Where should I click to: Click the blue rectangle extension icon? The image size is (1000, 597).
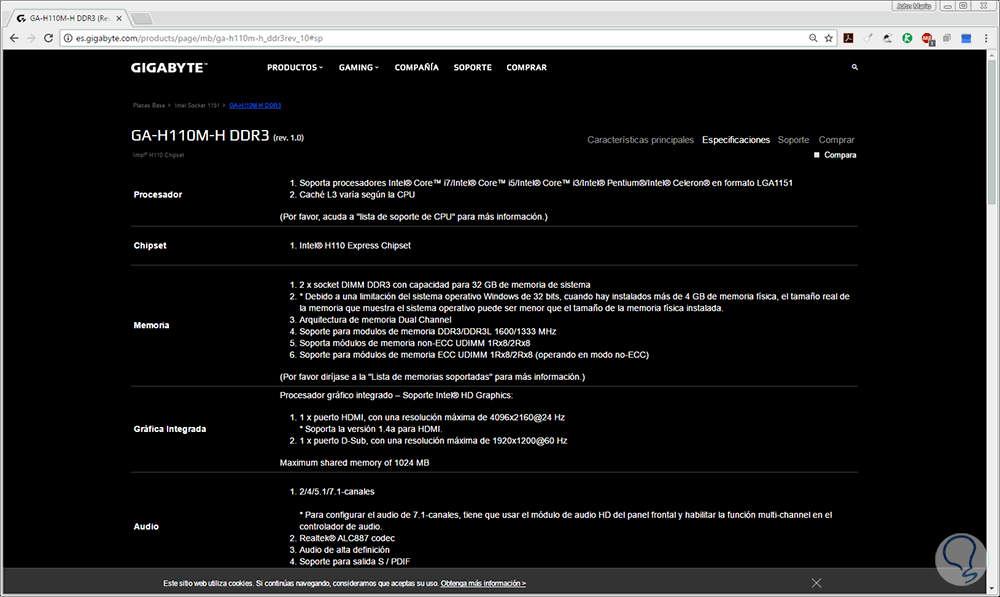[966, 38]
